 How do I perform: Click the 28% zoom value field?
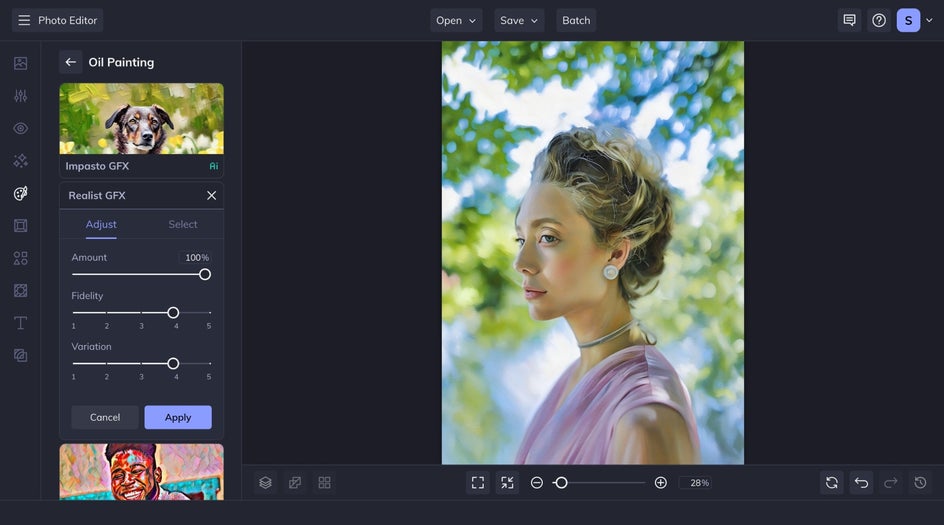coord(696,483)
